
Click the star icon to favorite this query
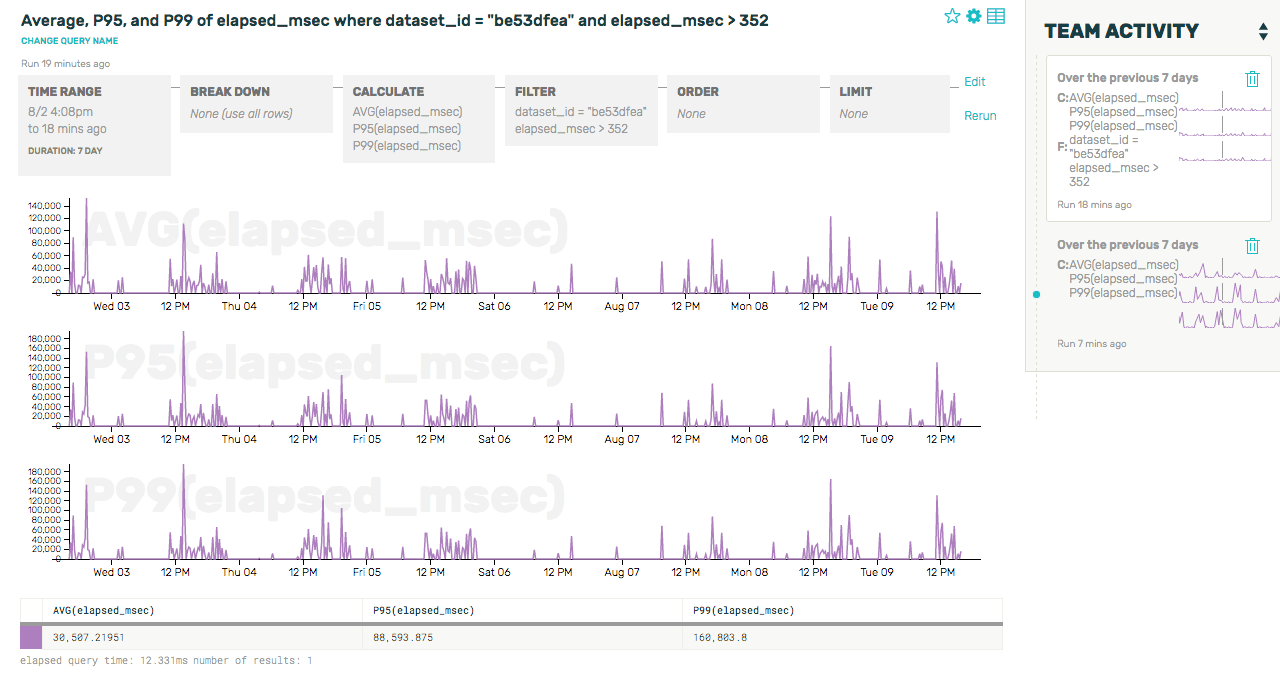pyautogui.click(x=952, y=16)
